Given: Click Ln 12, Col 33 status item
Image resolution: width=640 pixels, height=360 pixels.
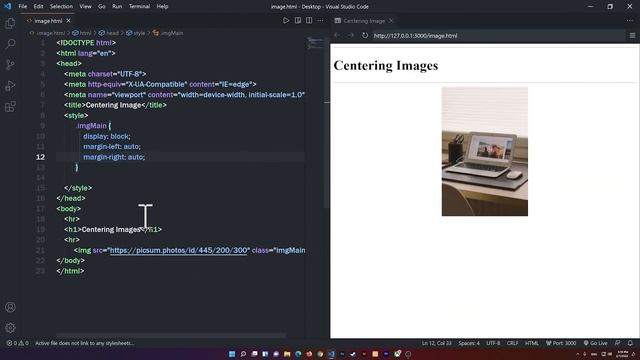Looking at the screenshot, I should [x=436, y=343].
